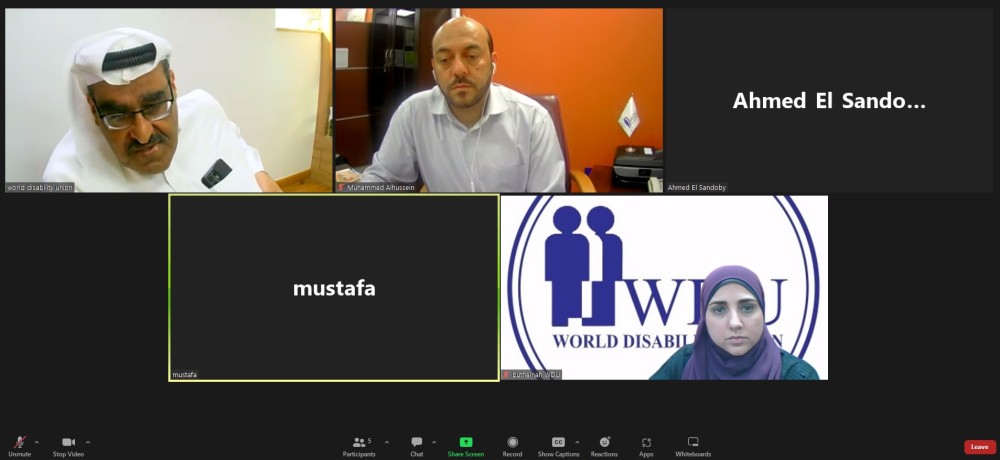Select the world disability union video tile

point(168,100)
